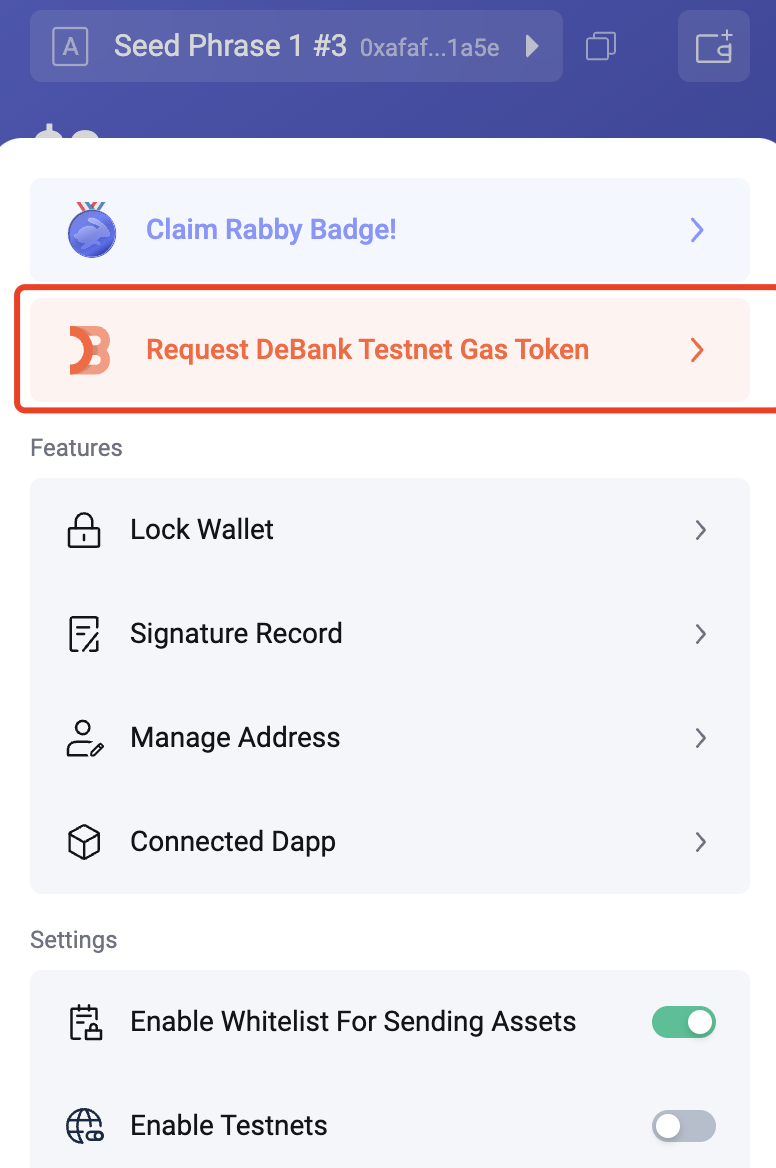Click the Connected Dapp cube icon
Screen dimensions: 776x1168
coord(84,842)
